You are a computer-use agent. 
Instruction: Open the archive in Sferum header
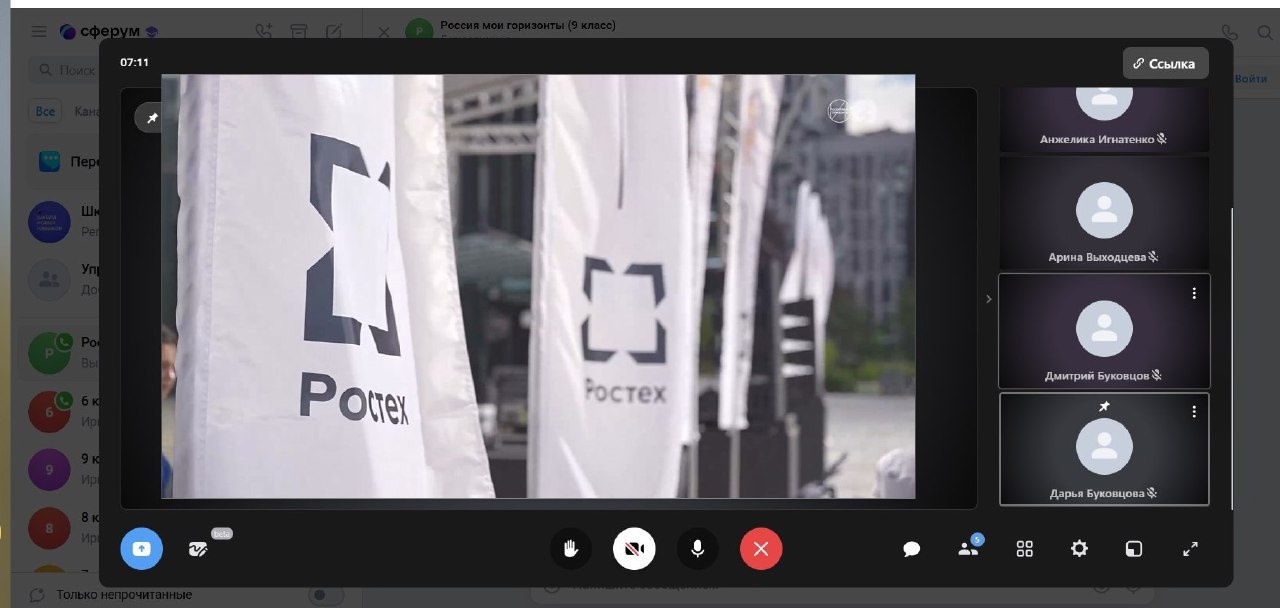pyautogui.click(x=298, y=32)
